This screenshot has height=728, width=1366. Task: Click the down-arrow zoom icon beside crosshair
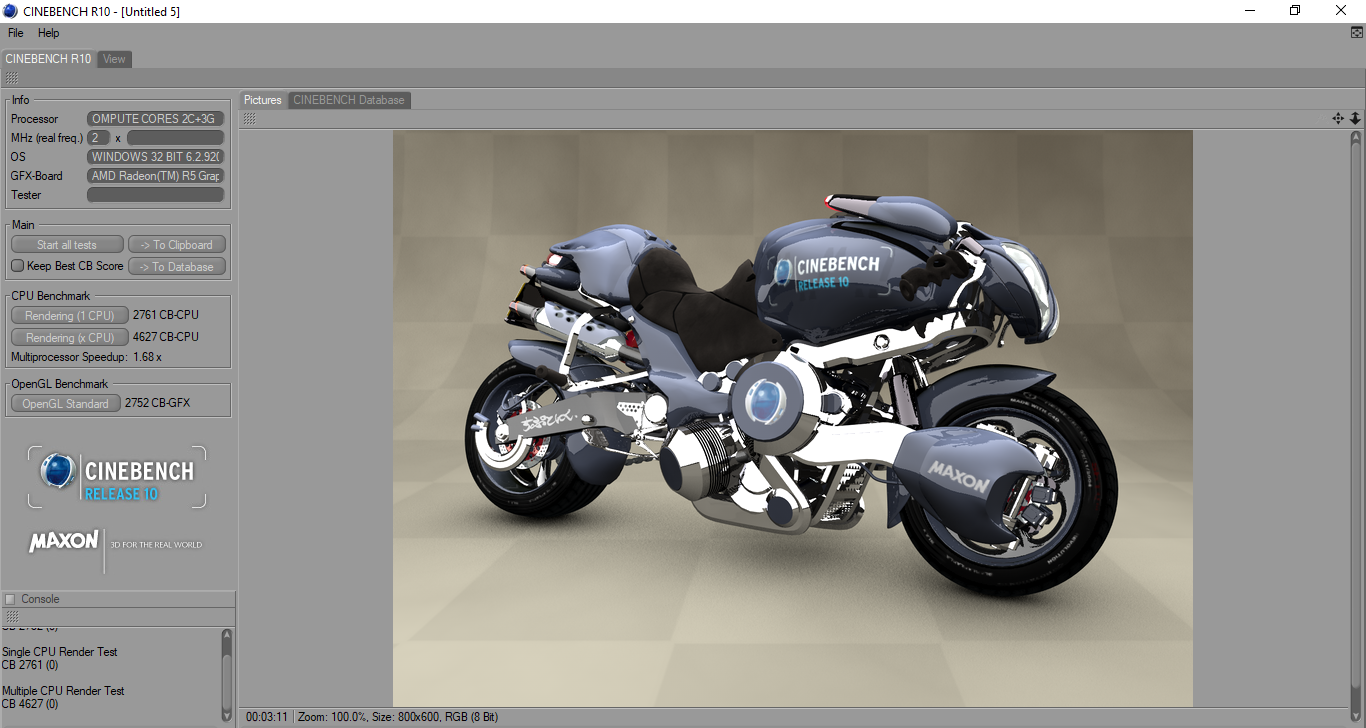[1355, 118]
